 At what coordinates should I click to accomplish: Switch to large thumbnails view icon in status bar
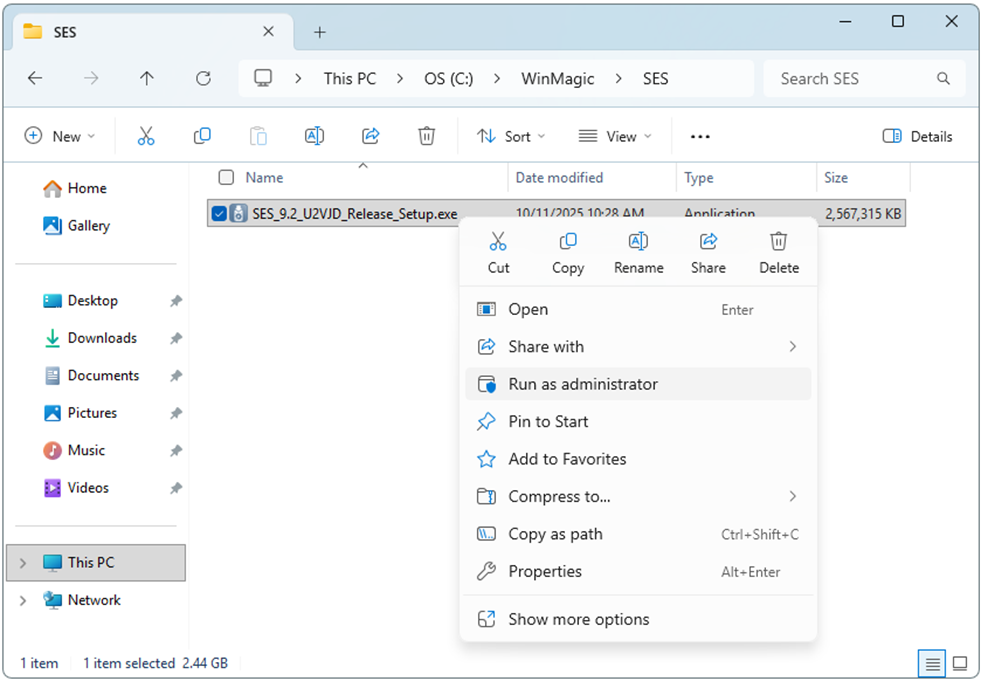tap(960, 663)
